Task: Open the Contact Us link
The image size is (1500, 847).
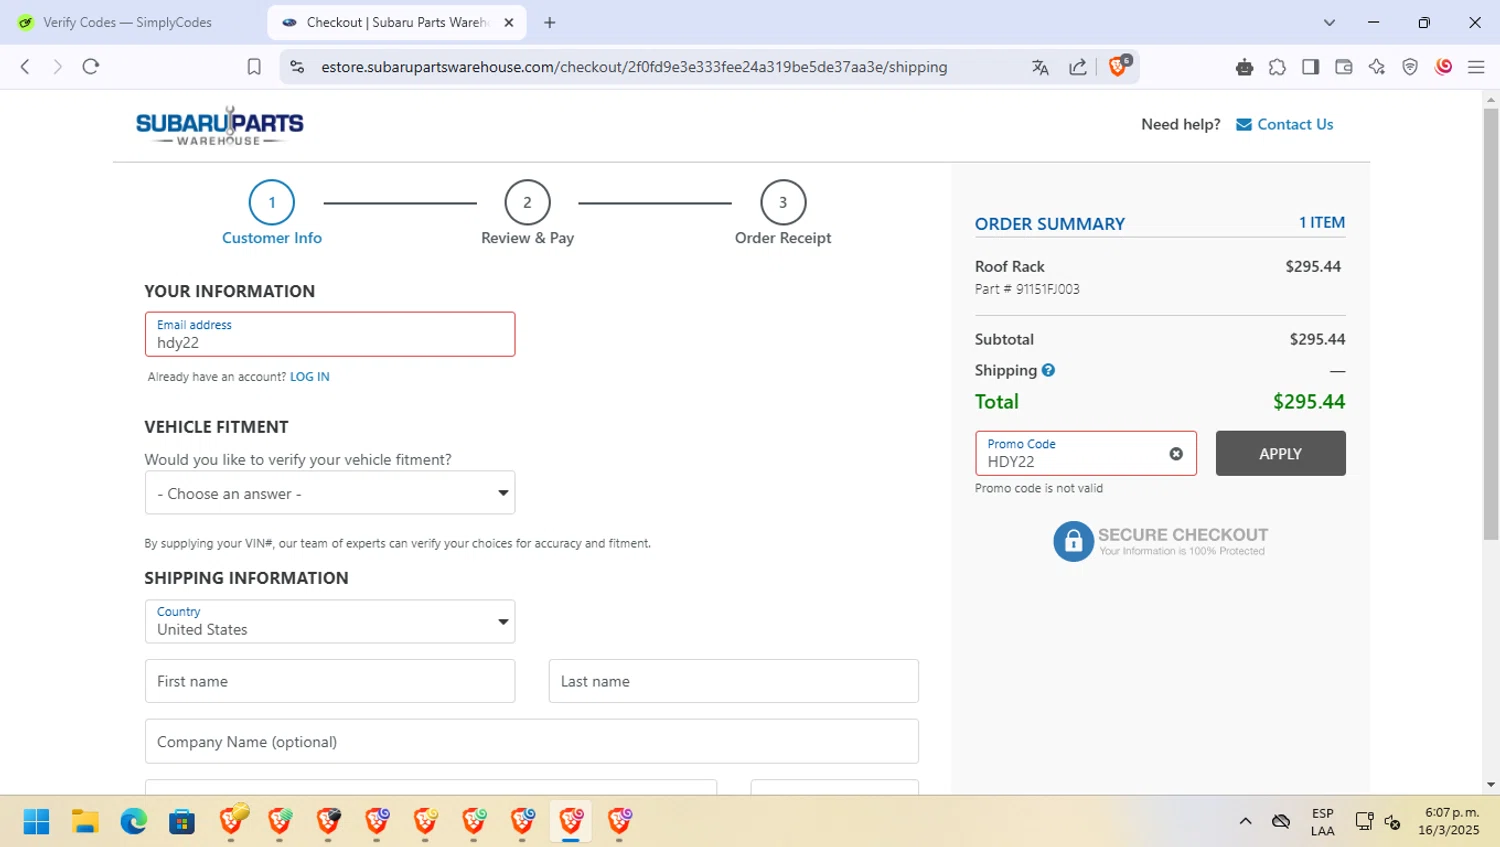Action: pos(1285,124)
